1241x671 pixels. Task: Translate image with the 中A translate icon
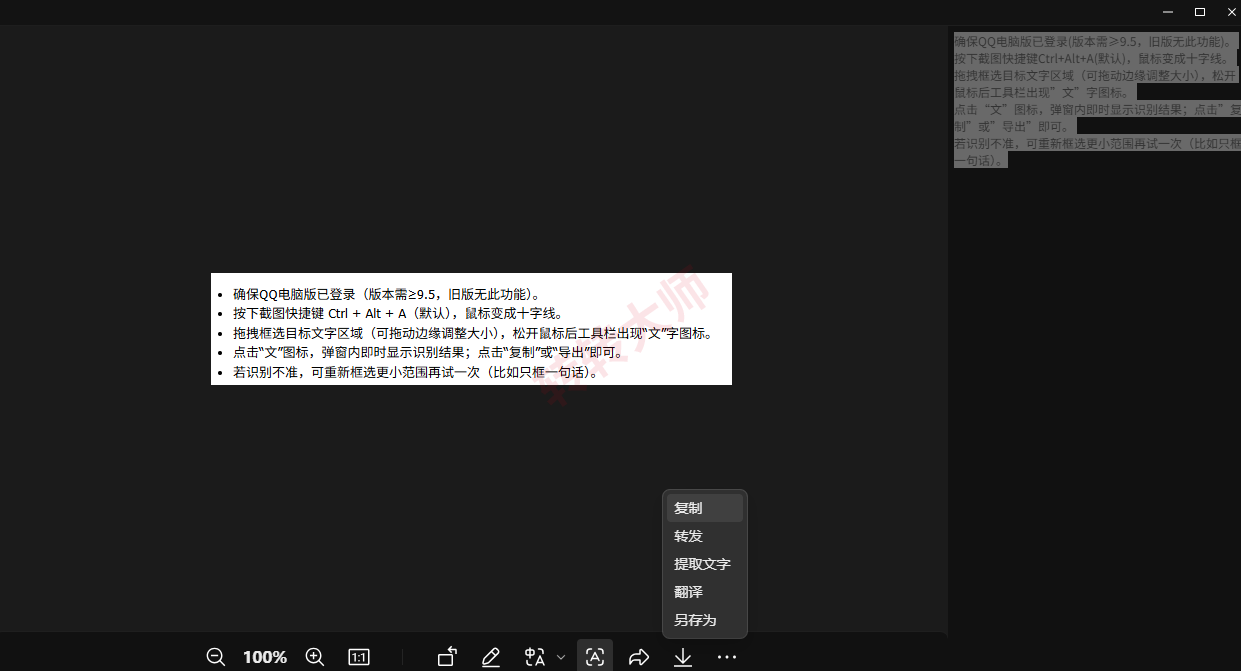coord(535,657)
